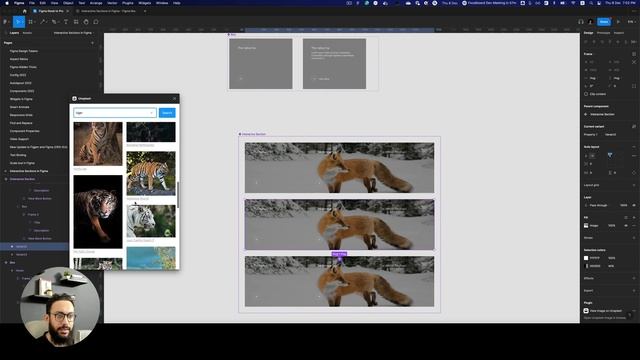640x360 pixels.
Task: Open the Widgets menu
Action: point(144,3)
